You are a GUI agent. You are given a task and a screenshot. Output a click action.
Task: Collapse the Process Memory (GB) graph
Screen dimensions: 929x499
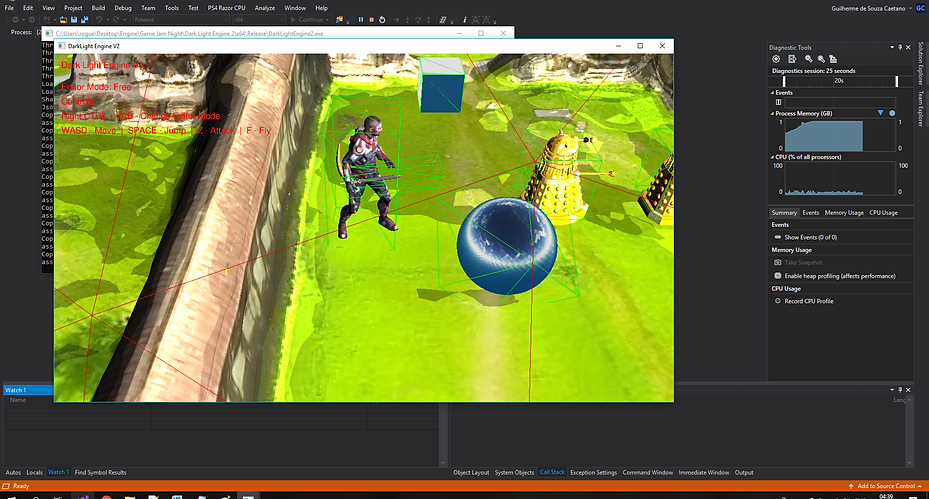click(772, 113)
